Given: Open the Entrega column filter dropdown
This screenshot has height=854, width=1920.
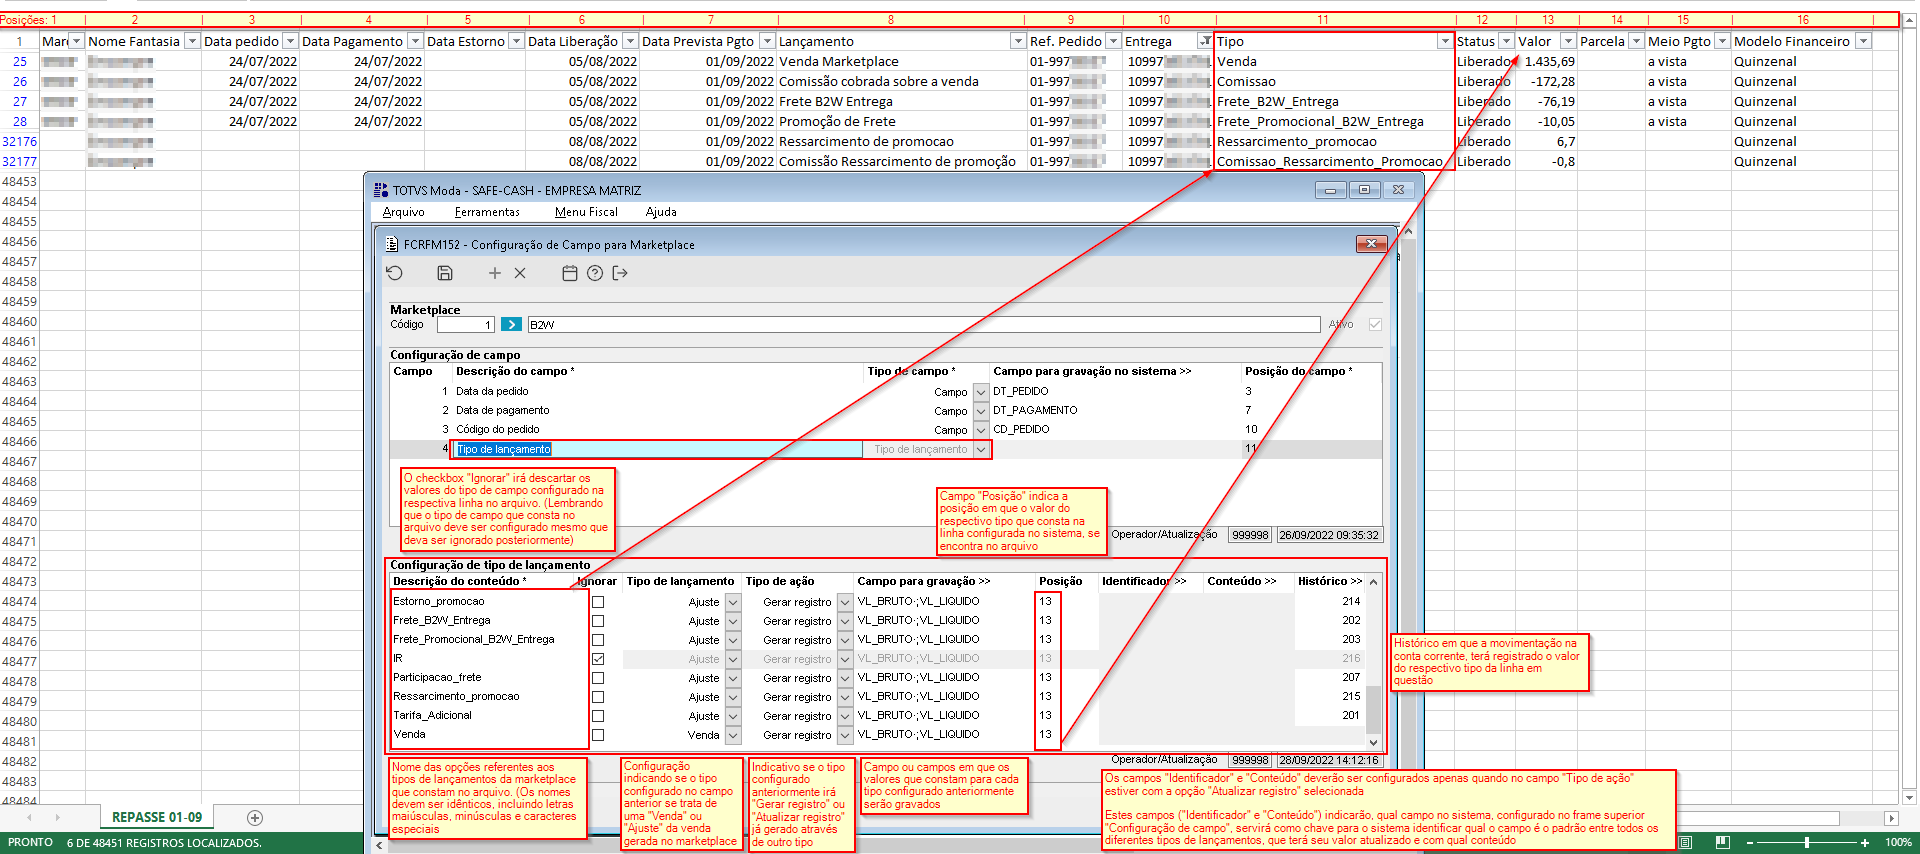Looking at the screenshot, I should coord(1205,41).
